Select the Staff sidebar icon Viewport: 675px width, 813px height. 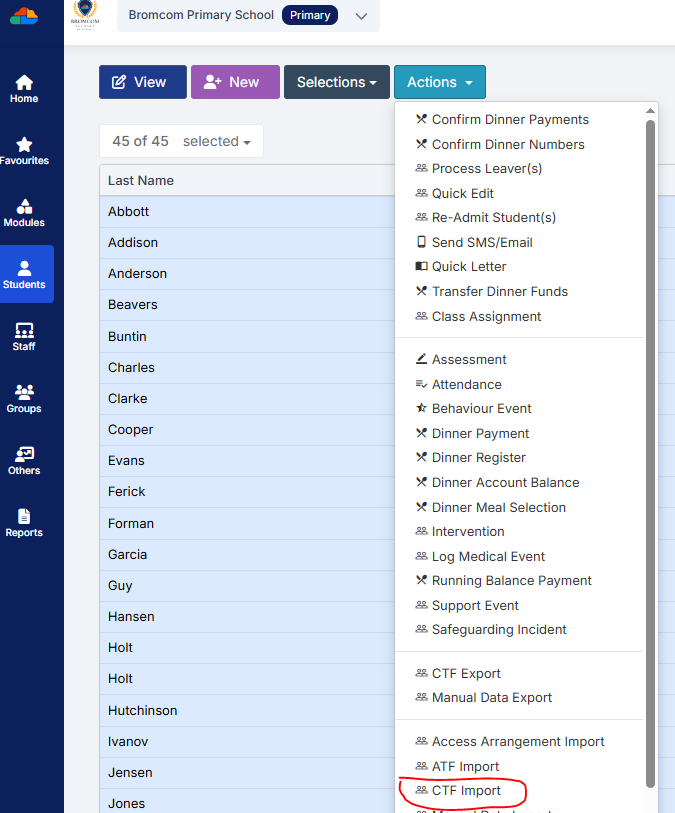(24, 336)
